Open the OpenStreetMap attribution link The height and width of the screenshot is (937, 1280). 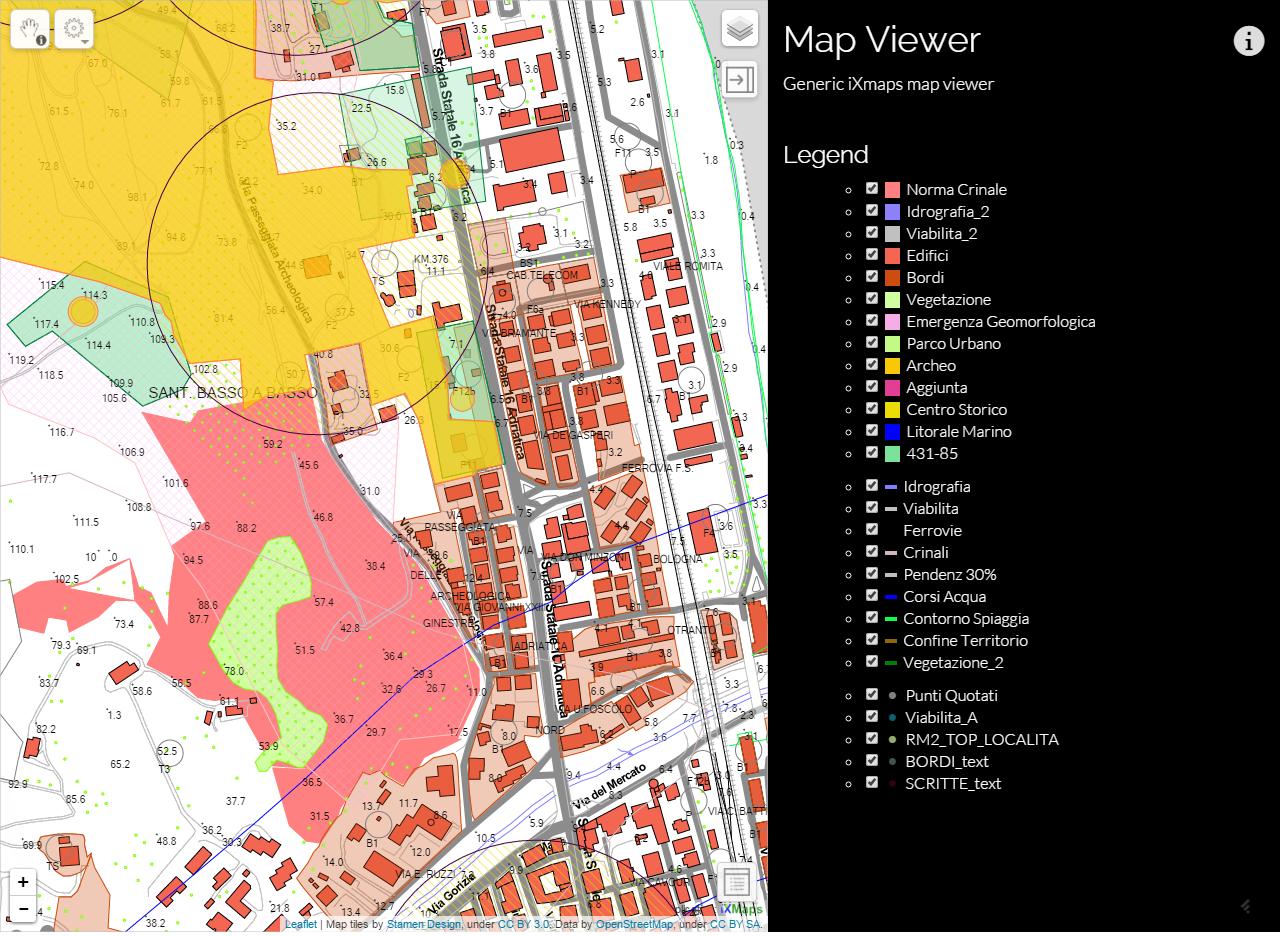click(634, 925)
